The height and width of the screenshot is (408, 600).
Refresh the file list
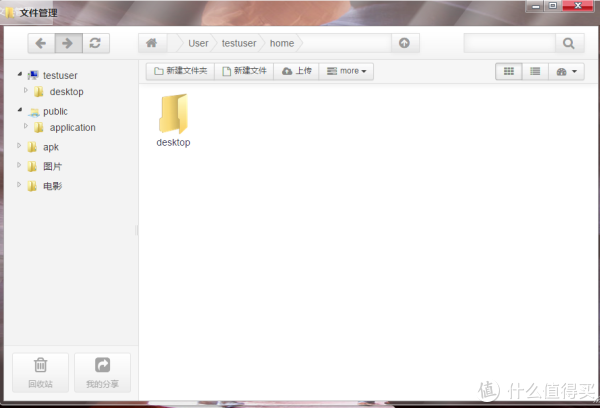pyautogui.click(x=95, y=43)
